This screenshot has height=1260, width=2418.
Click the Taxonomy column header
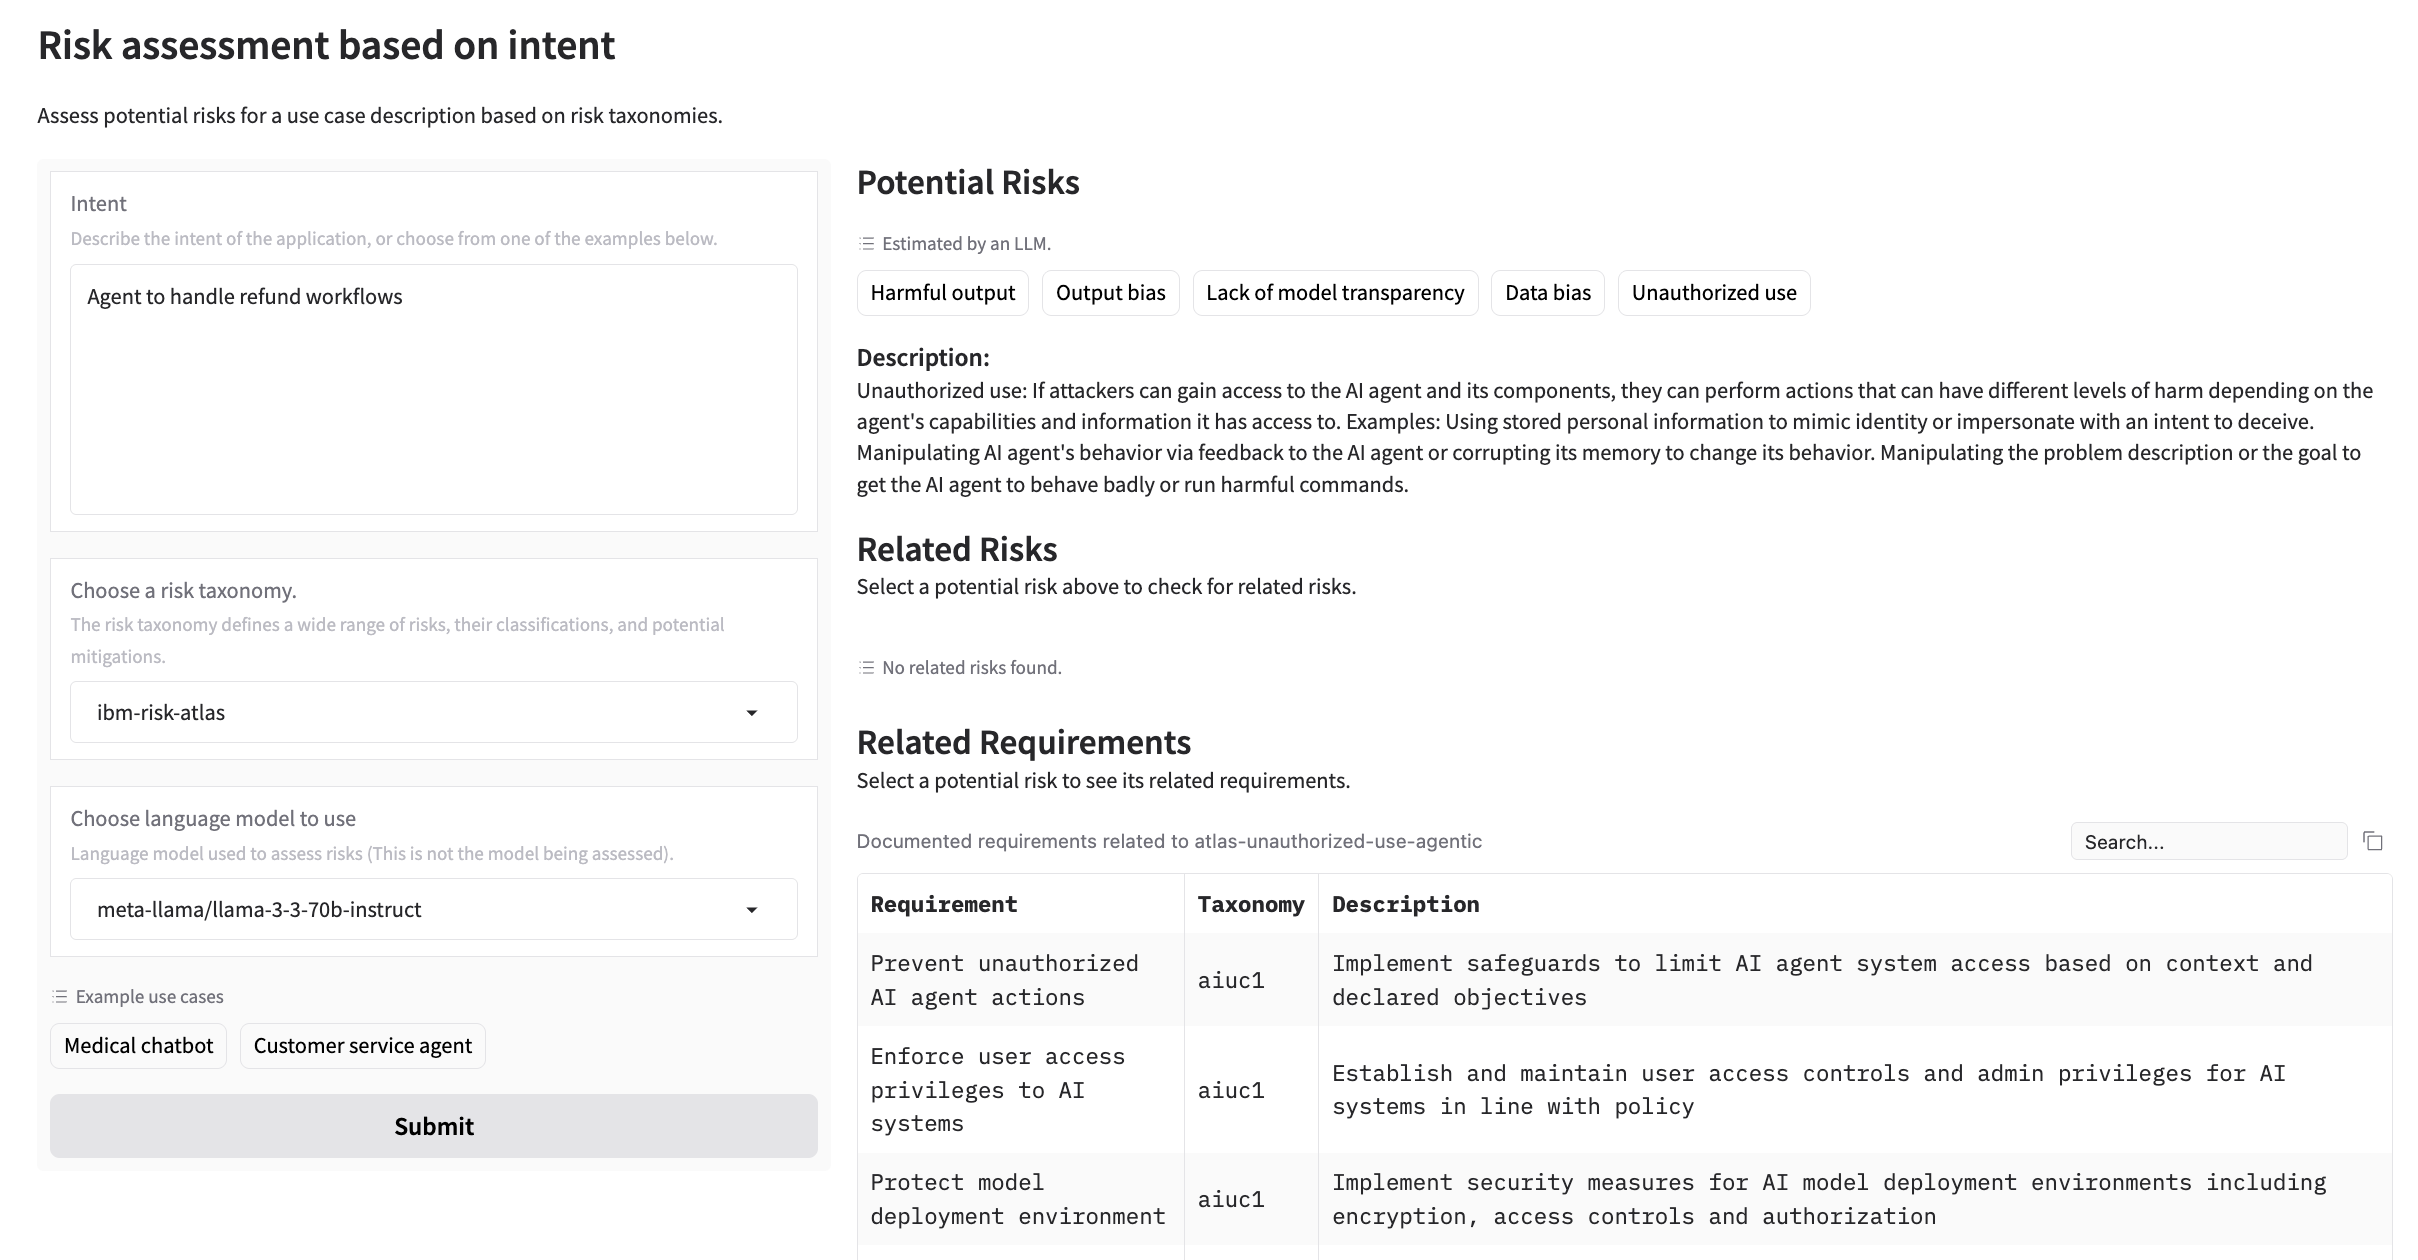[x=1250, y=905]
